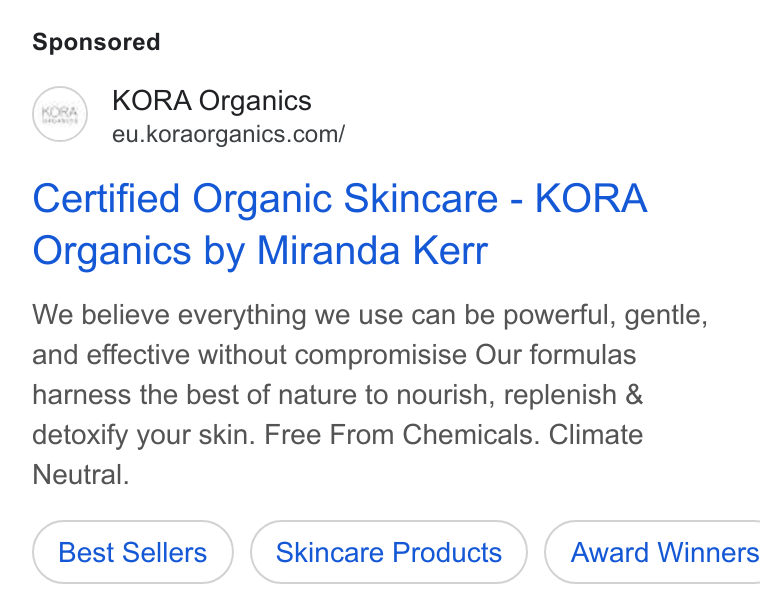
Task: Click 'detoxify your skin' in the description
Action: (x=143, y=434)
